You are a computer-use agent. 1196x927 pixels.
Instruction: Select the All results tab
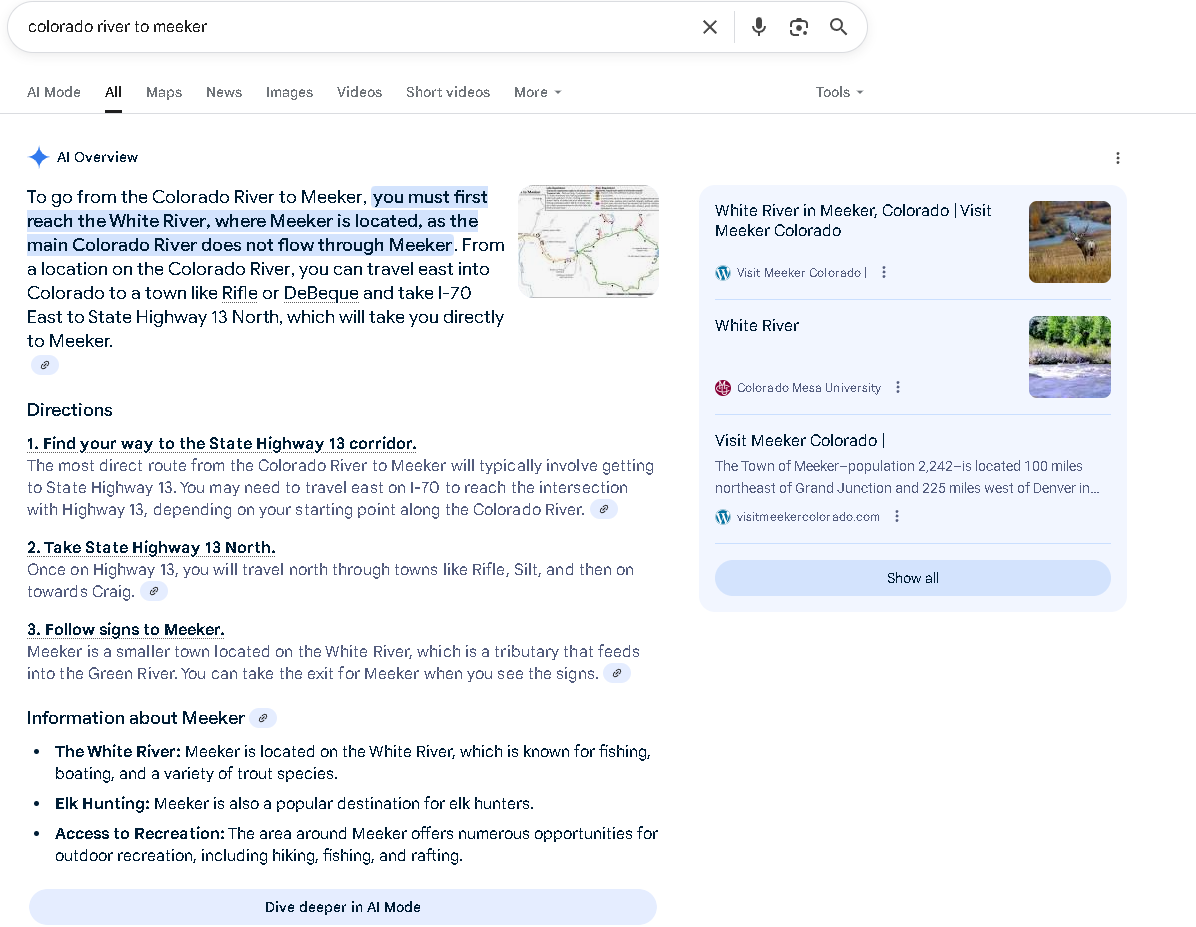click(x=113, y=92)
